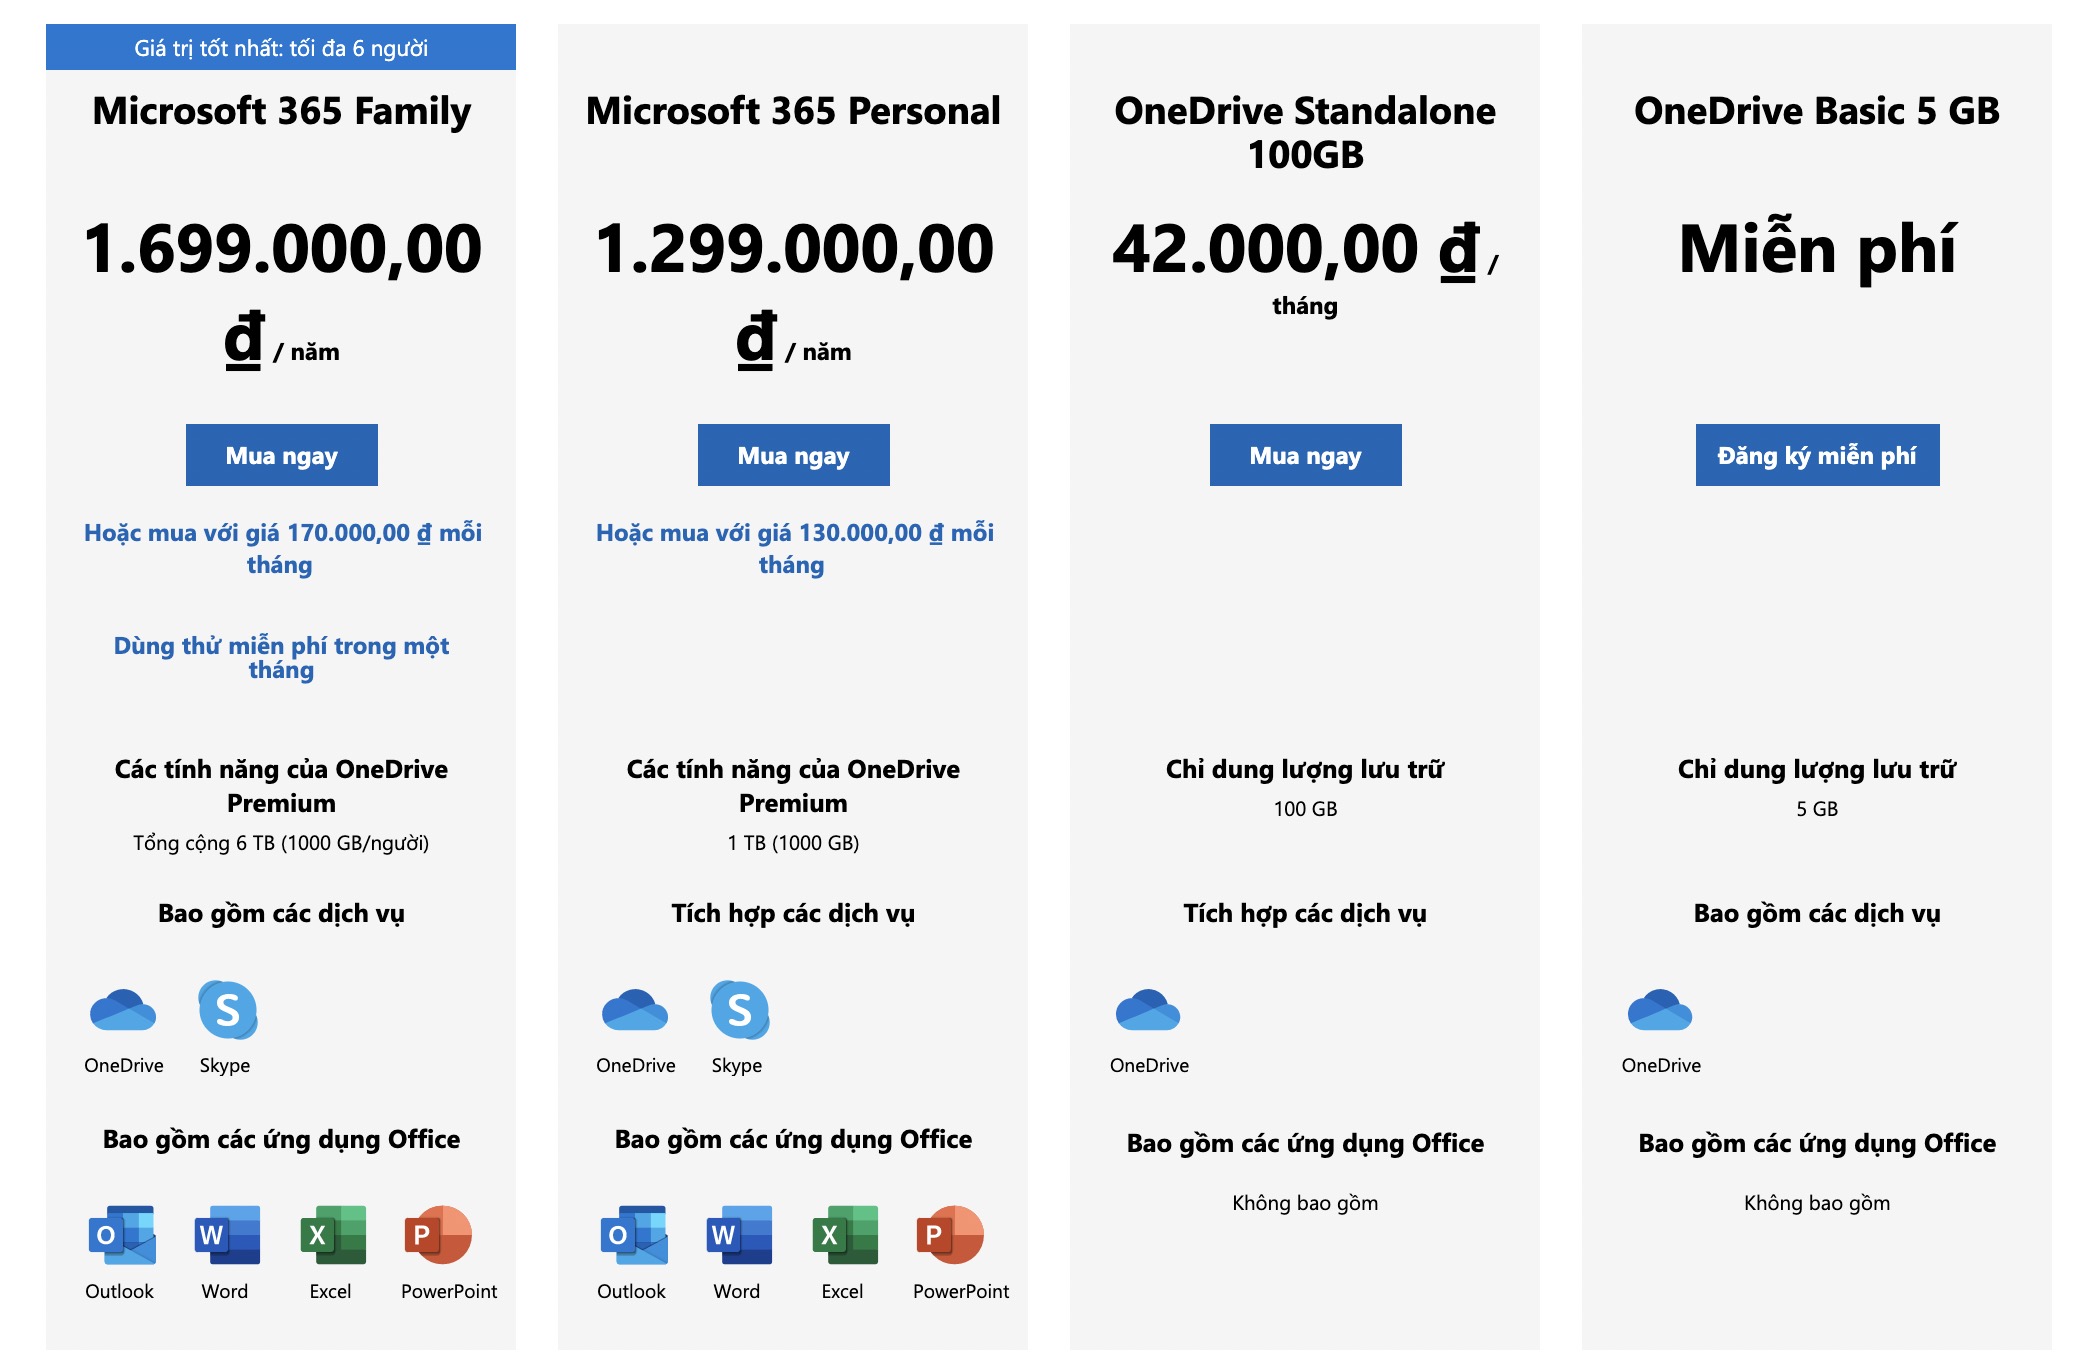The height and width of the screenshot is (1368, 2084).
Task: Click the PowerPoint icon in the Personal plan
Action: (x=950, y=1235)
